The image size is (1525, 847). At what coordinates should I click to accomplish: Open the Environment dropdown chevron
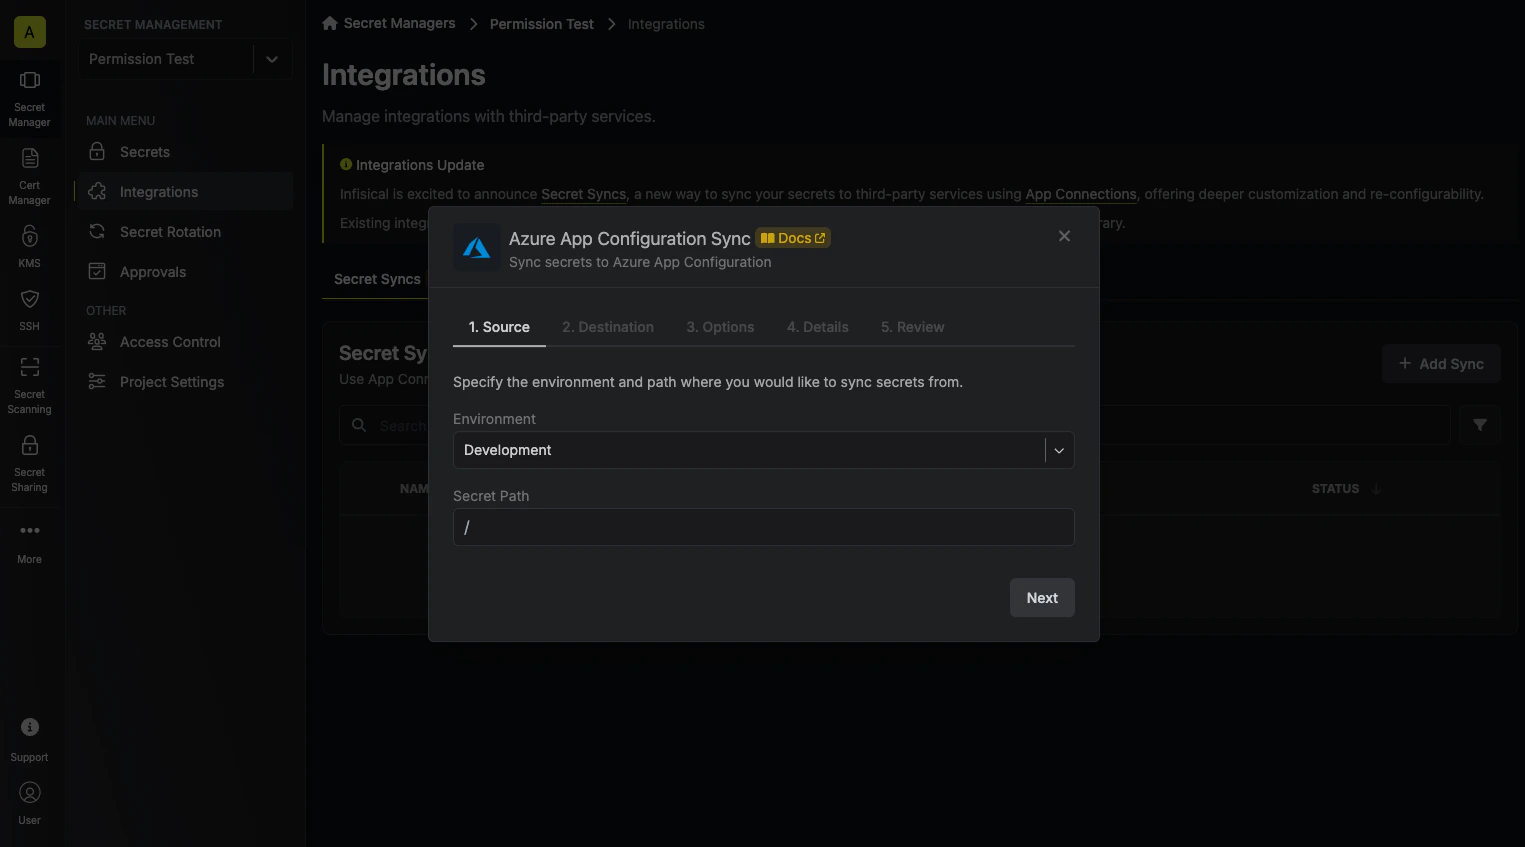click(1059, 450)
